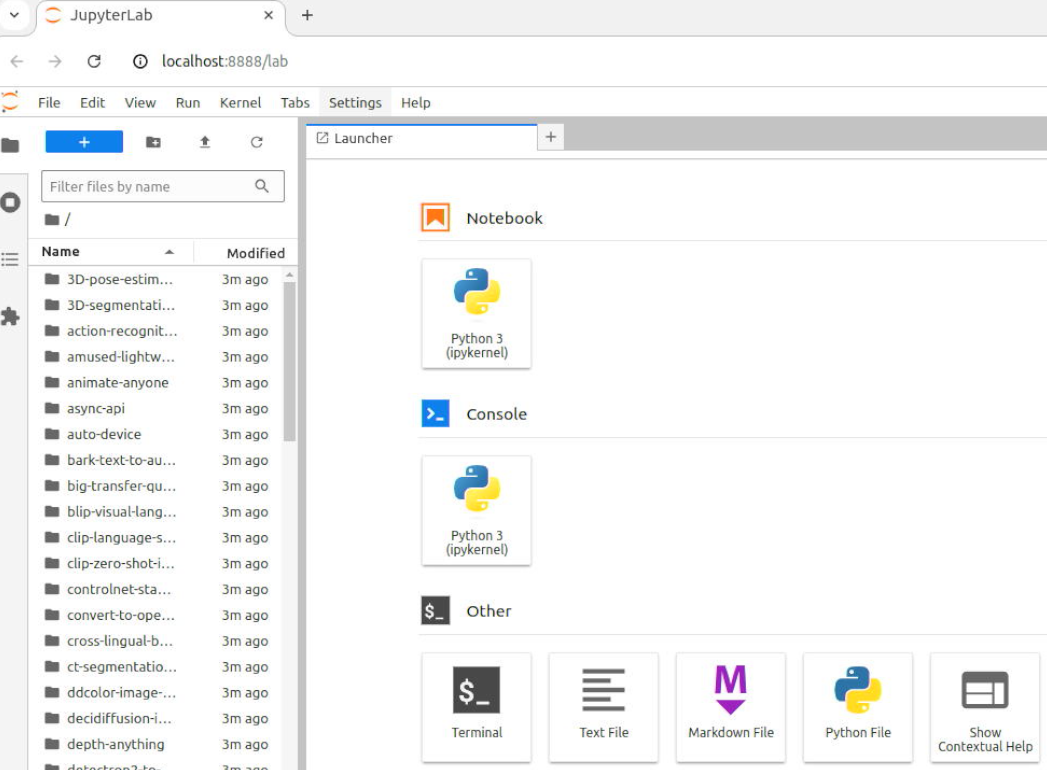This screenshot has width=1047, height=770.
Task: Select depth-anything folder
Action: (x=156, y=744)
